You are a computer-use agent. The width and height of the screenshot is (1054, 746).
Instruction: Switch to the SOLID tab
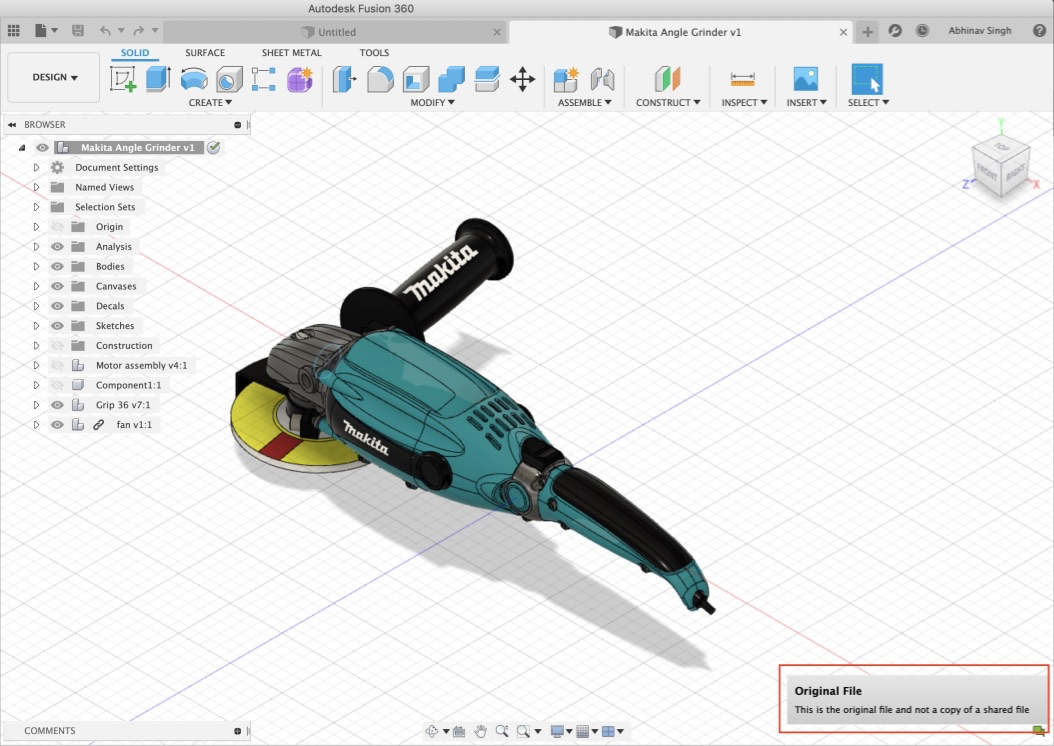click(x=134, y=52)
